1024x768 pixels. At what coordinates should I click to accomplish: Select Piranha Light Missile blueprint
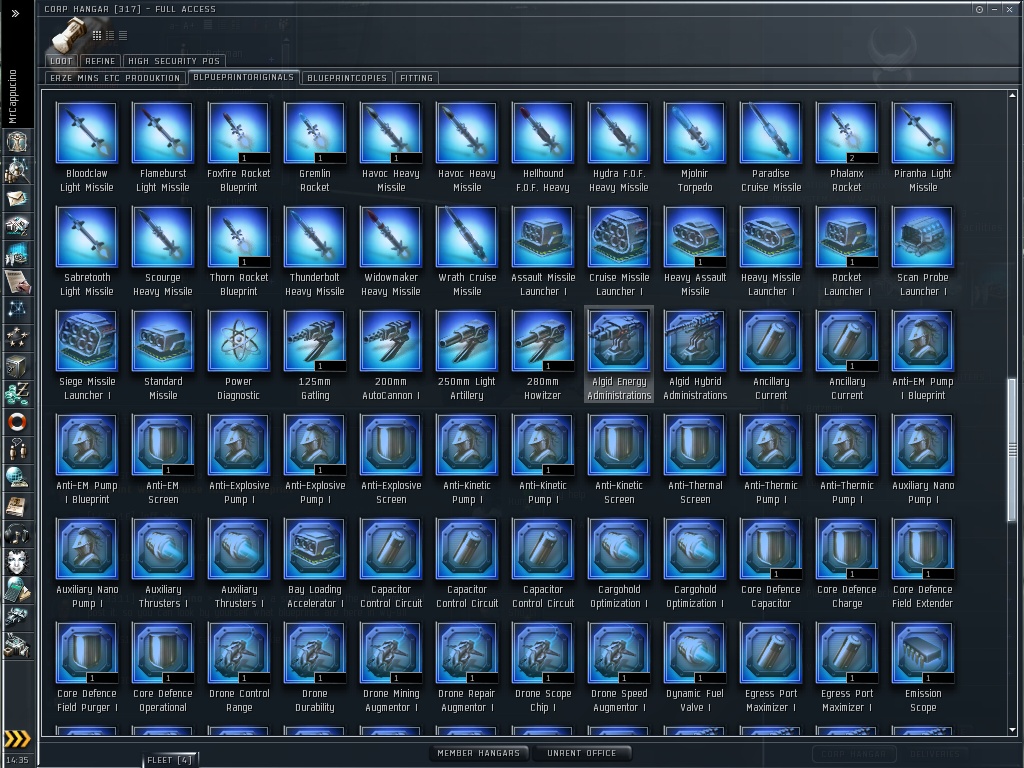(x=923, y=148)
